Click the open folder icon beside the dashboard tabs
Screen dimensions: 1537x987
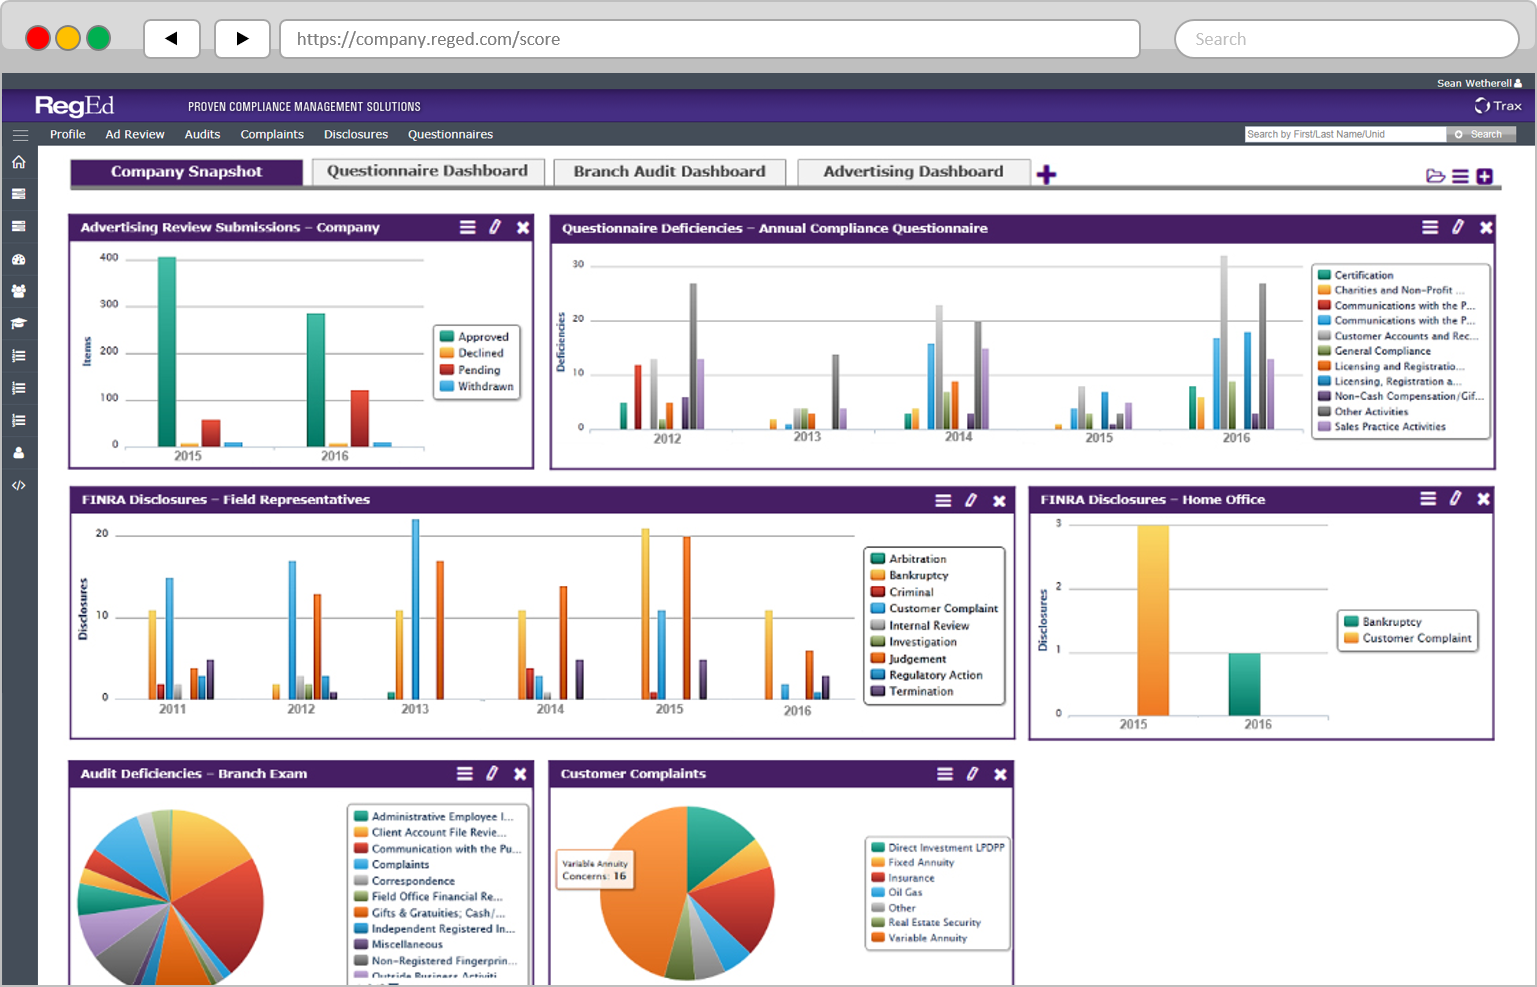pos(1435,174)
